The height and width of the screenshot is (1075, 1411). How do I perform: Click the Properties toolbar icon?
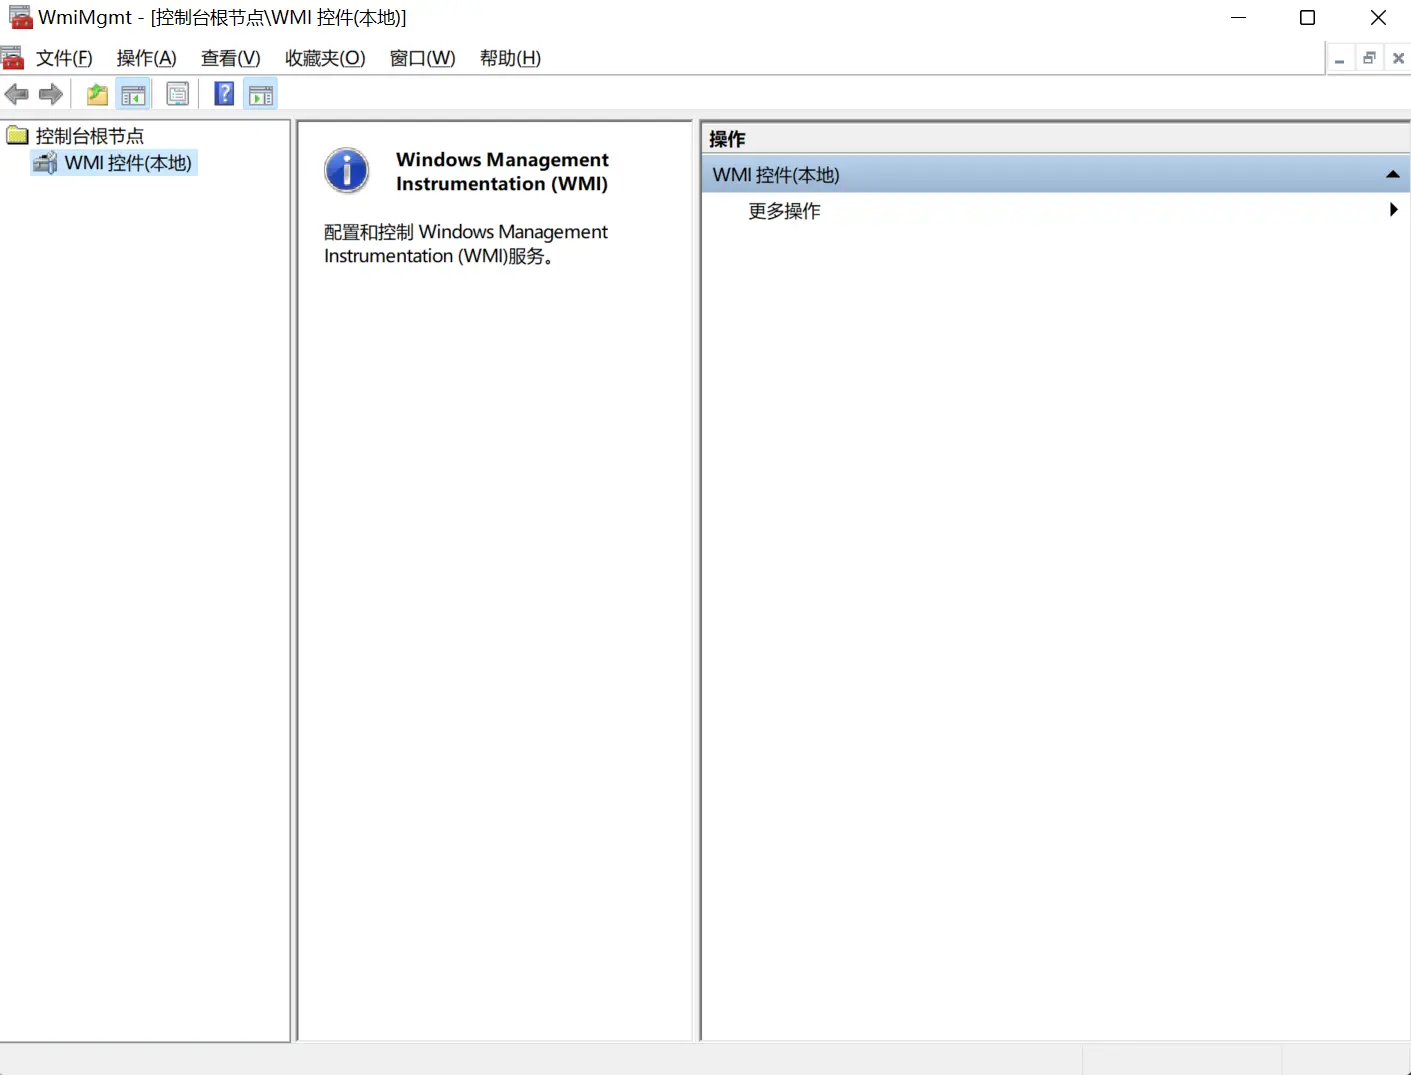pos(178,95)
